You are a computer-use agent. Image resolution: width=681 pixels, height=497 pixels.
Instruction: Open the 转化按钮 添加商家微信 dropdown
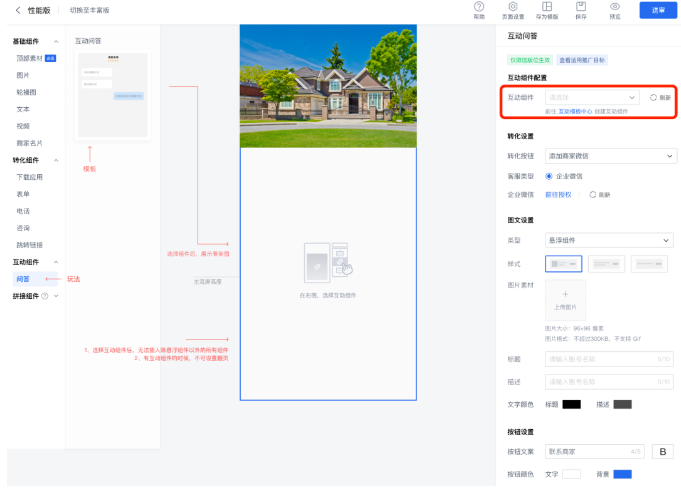[x=610, y=156]
